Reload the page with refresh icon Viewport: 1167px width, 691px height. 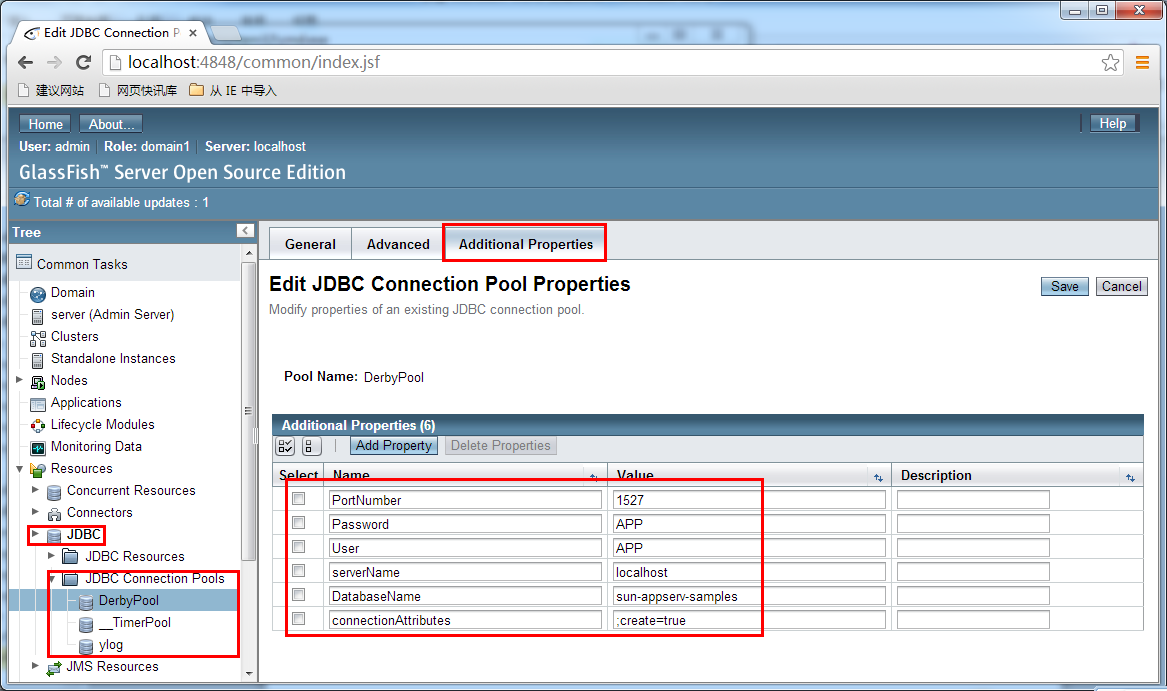(83, 63)
